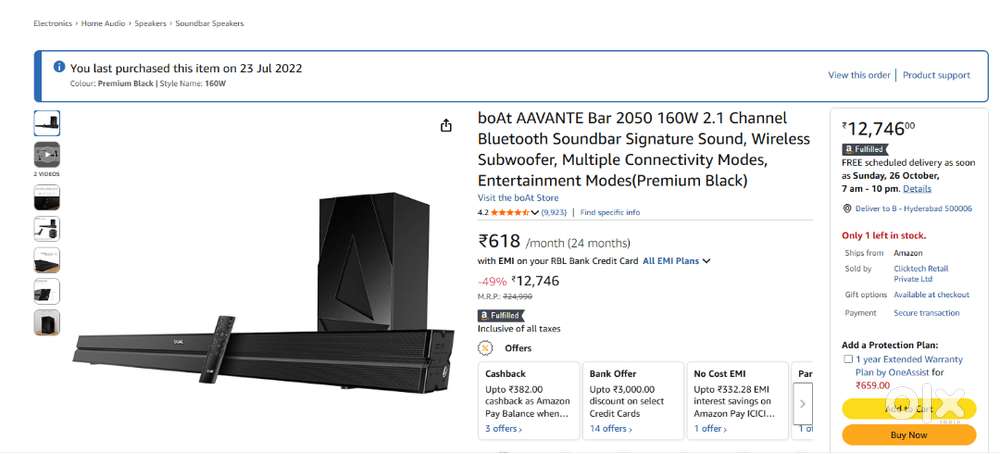Image resolution: width=1000 pixels, height=454 pixels.
Task: Open Visit the boAt Store link
Action: point(518,198)
